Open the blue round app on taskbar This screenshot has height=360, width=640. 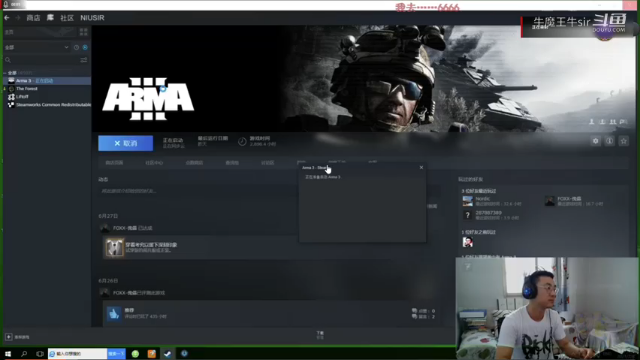tap(184, 353)
